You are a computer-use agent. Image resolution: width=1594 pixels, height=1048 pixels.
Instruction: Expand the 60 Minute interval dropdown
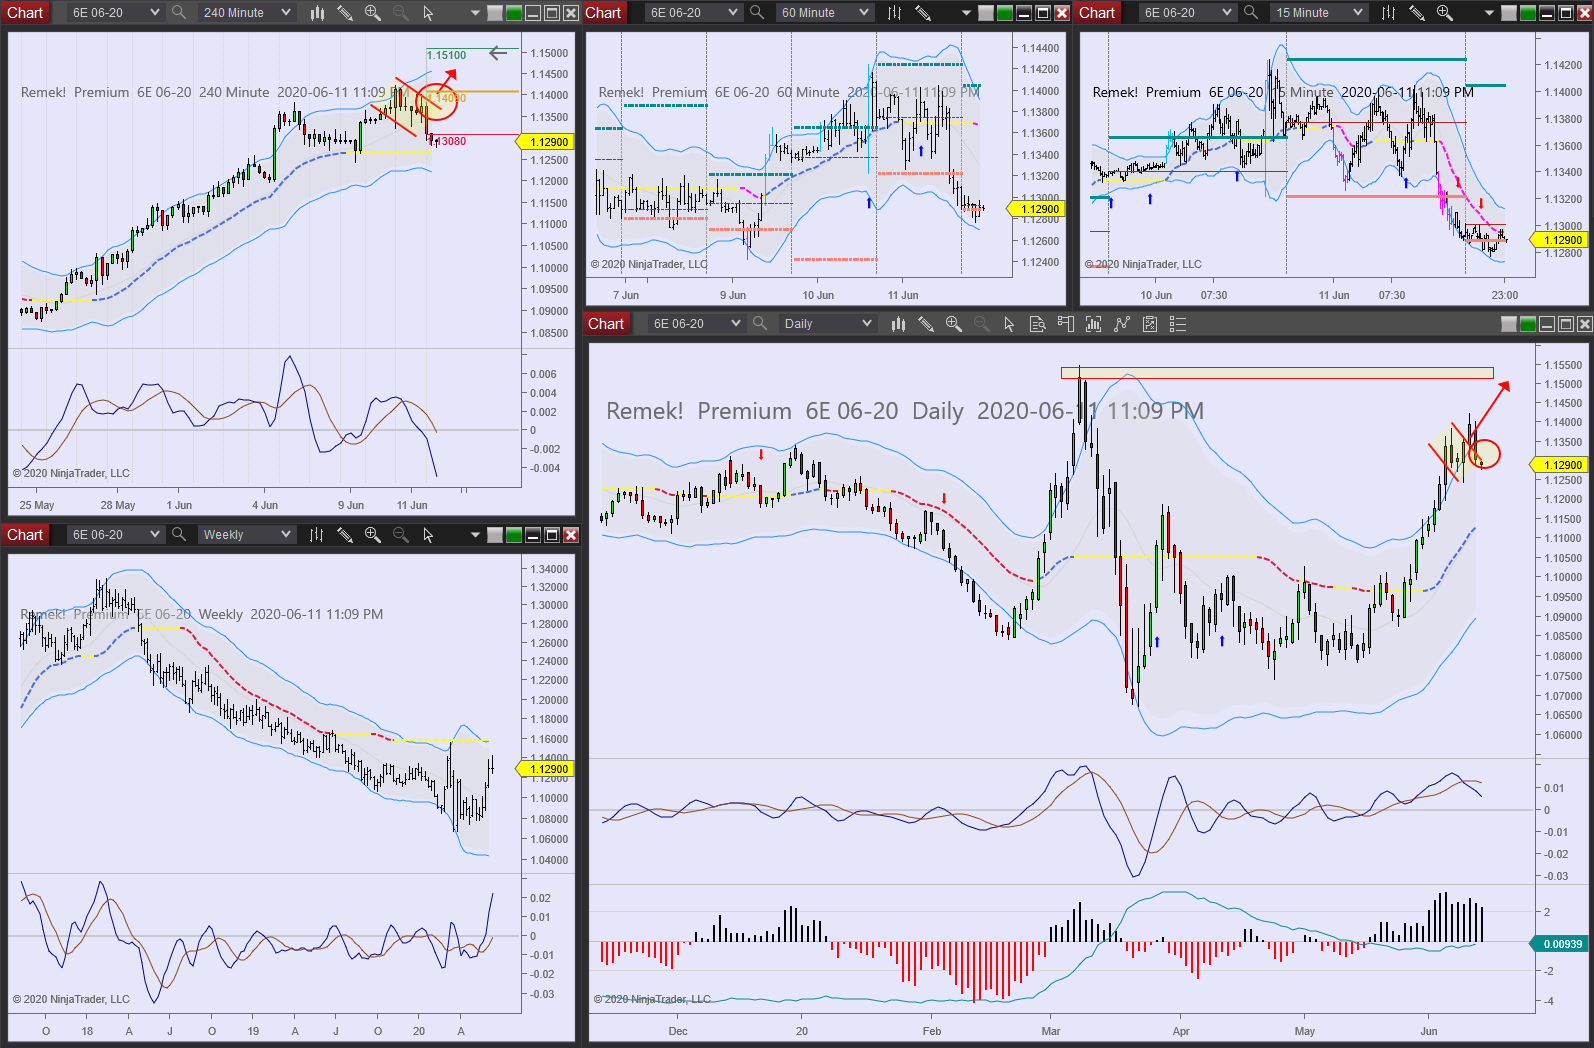click(x=824, y=12)
